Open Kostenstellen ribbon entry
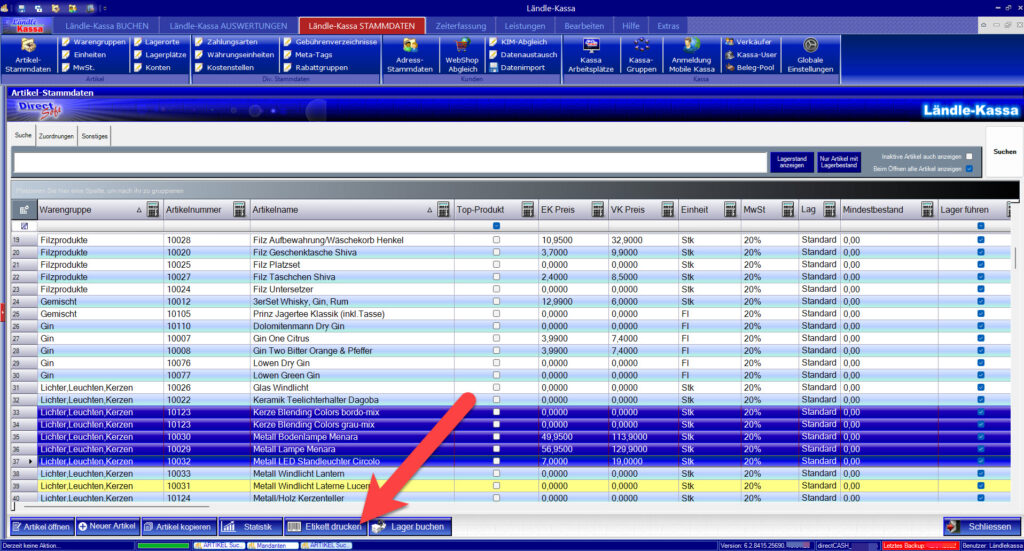Screen dimensions: 1024x551 click(x=225, y=68)
